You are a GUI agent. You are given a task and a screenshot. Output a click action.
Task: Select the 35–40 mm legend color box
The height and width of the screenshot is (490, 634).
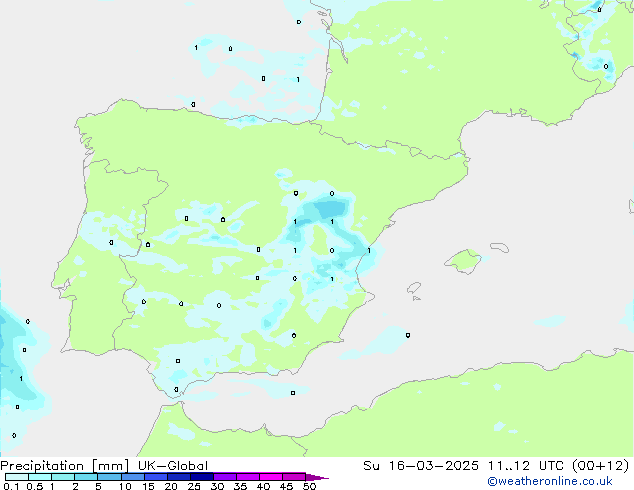(x=248, y=477)
